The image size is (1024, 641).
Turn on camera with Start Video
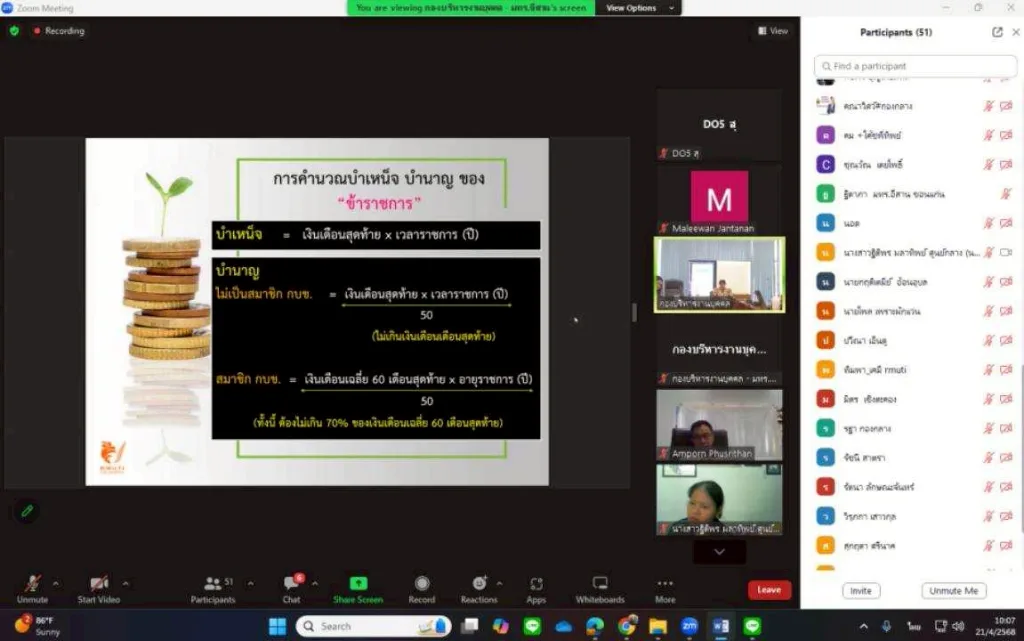pos(98,584)
